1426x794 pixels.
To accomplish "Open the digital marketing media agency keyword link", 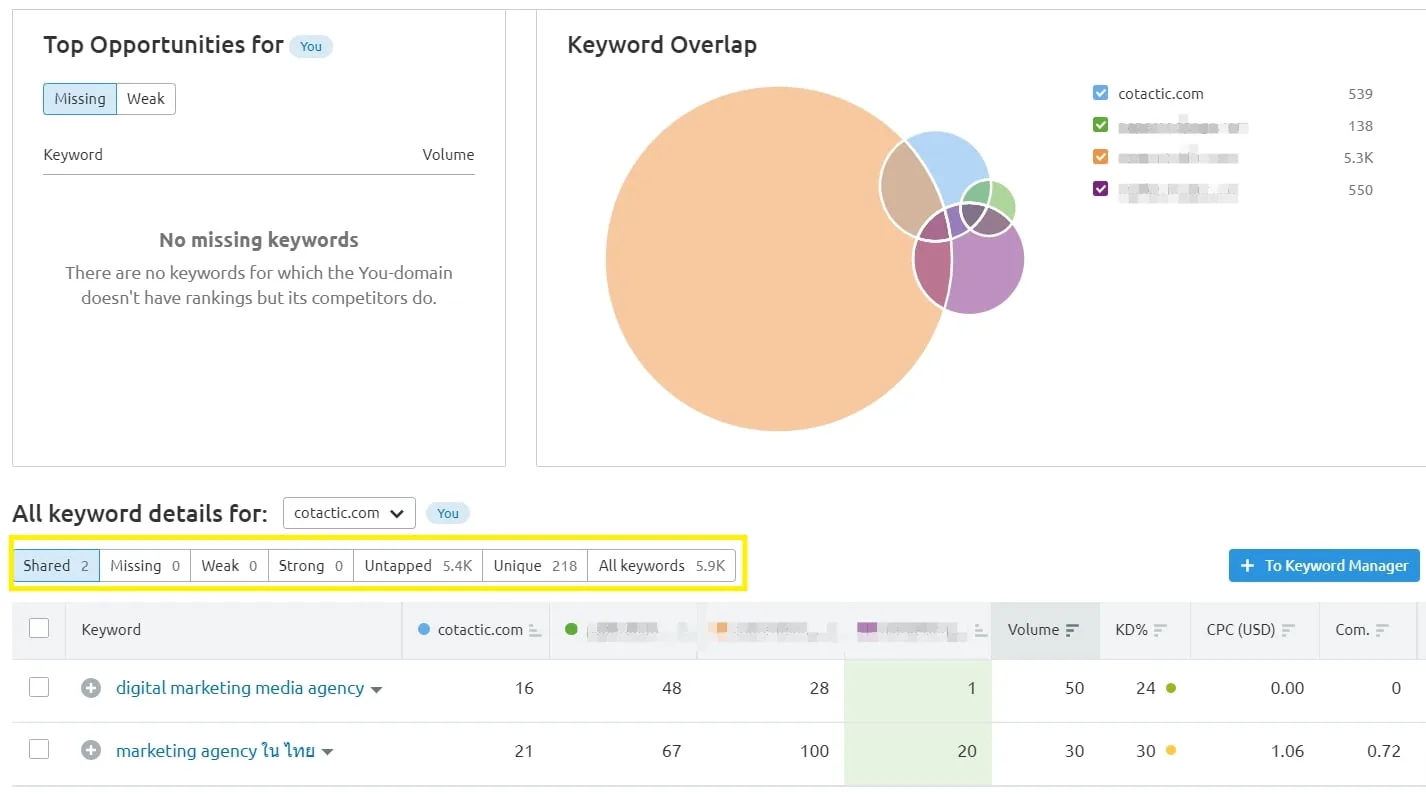I will 240,688.
